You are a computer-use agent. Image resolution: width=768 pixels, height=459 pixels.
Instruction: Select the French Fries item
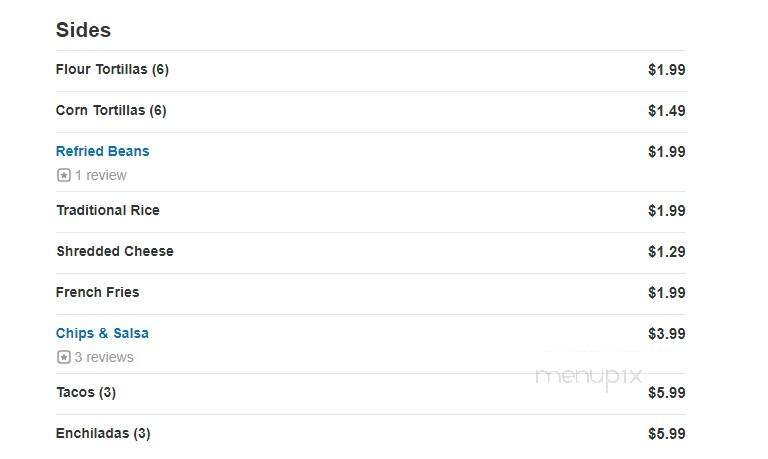[98, 292]
